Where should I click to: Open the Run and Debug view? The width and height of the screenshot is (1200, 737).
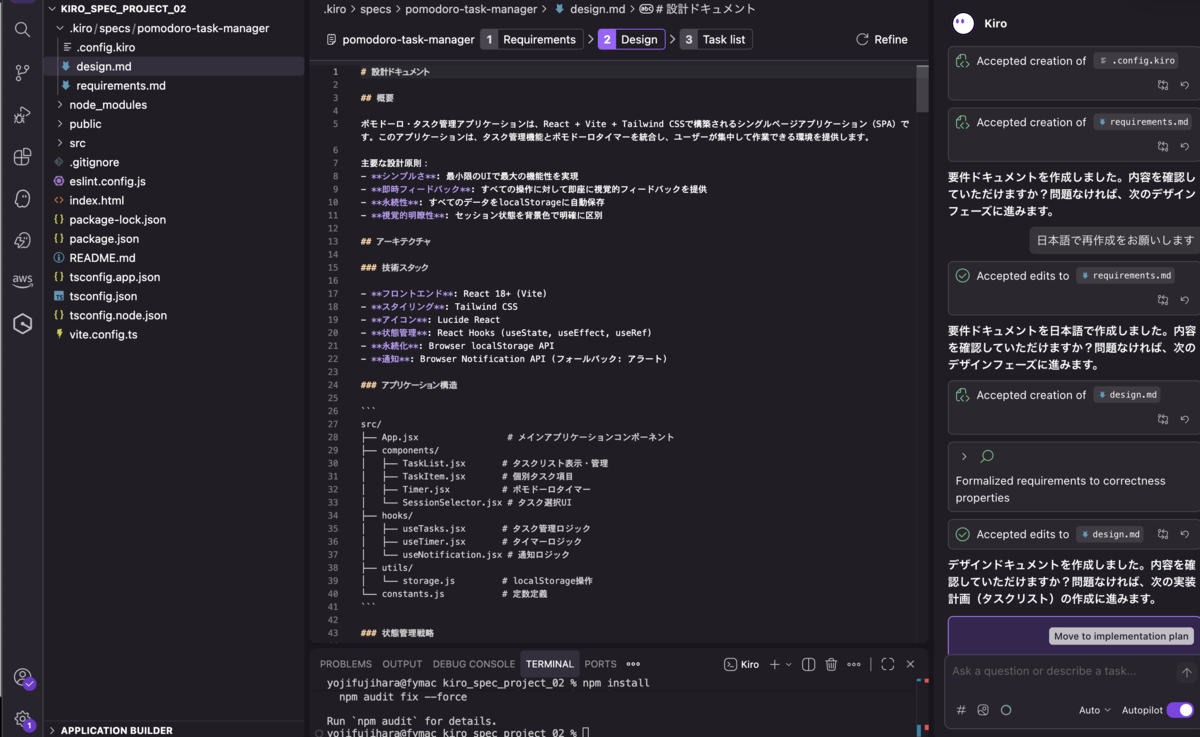(x=22, y=115)
